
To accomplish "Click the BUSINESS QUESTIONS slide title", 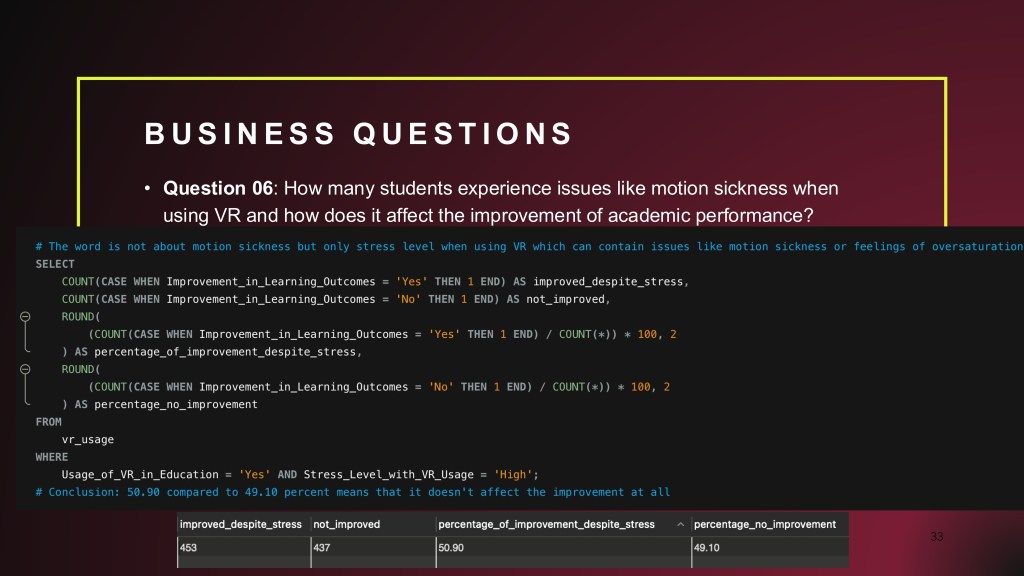I will (358, 134).
